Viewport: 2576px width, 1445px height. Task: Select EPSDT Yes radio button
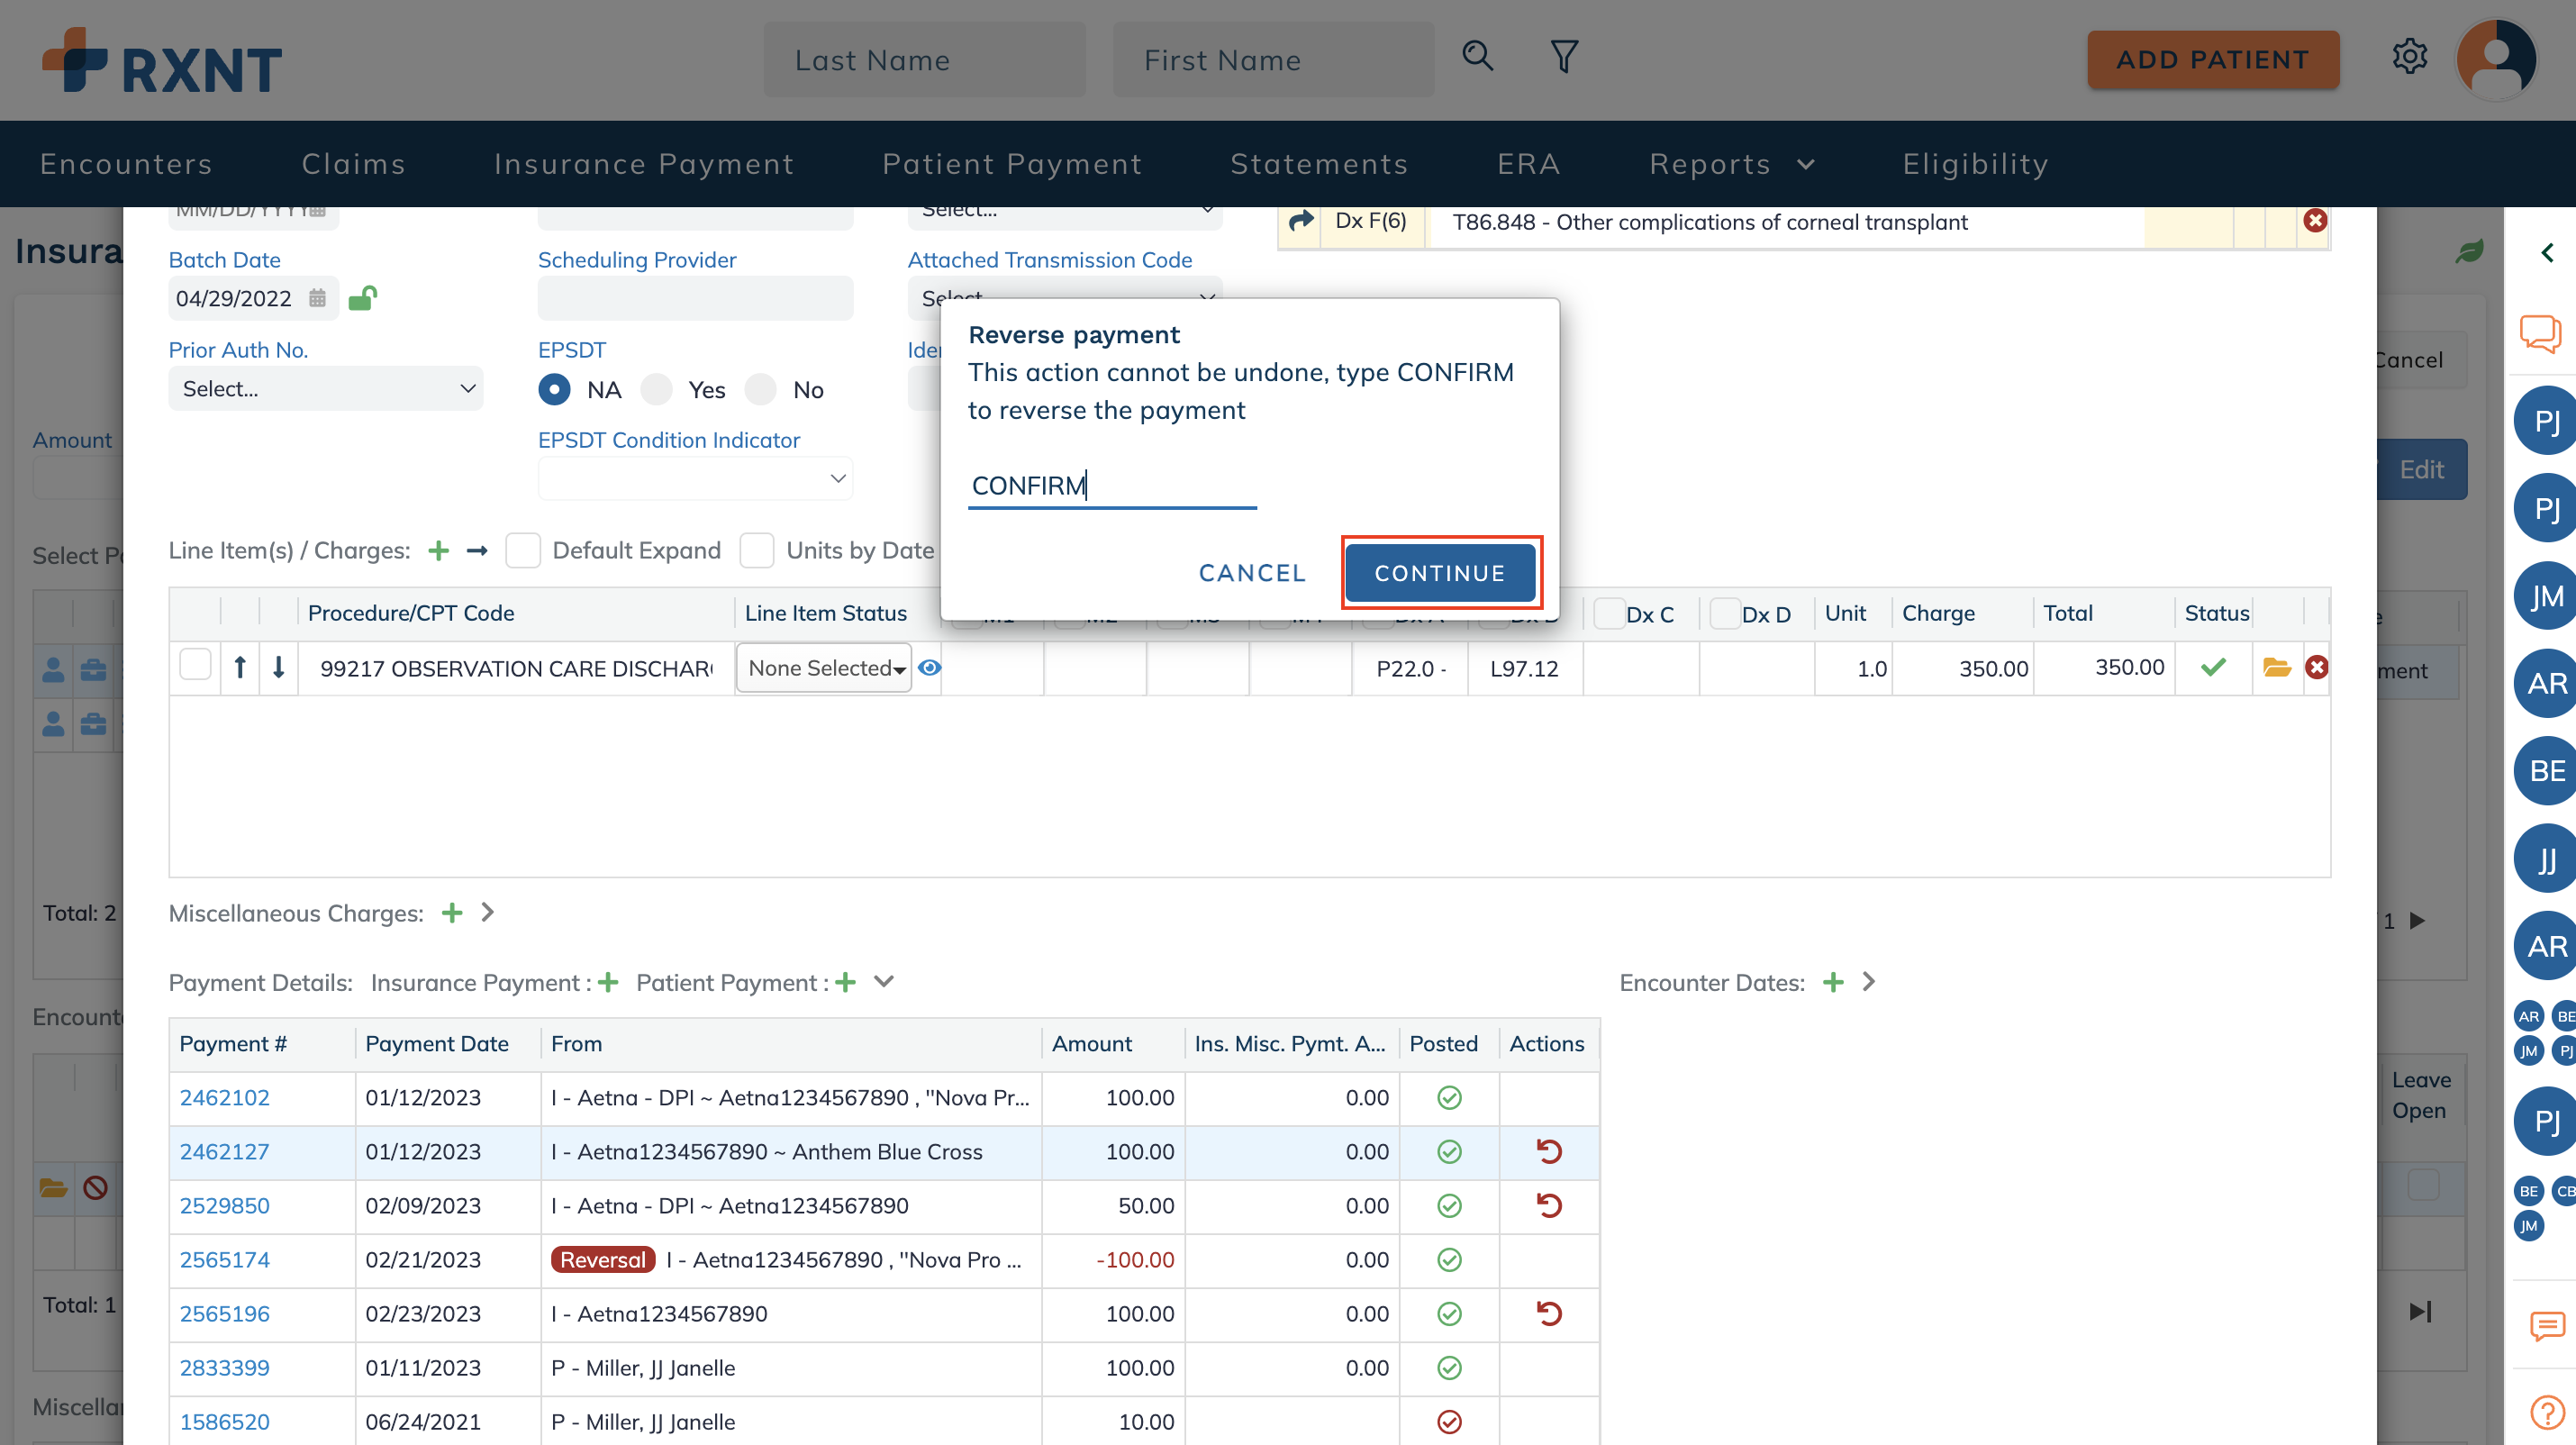coord(656,389)
